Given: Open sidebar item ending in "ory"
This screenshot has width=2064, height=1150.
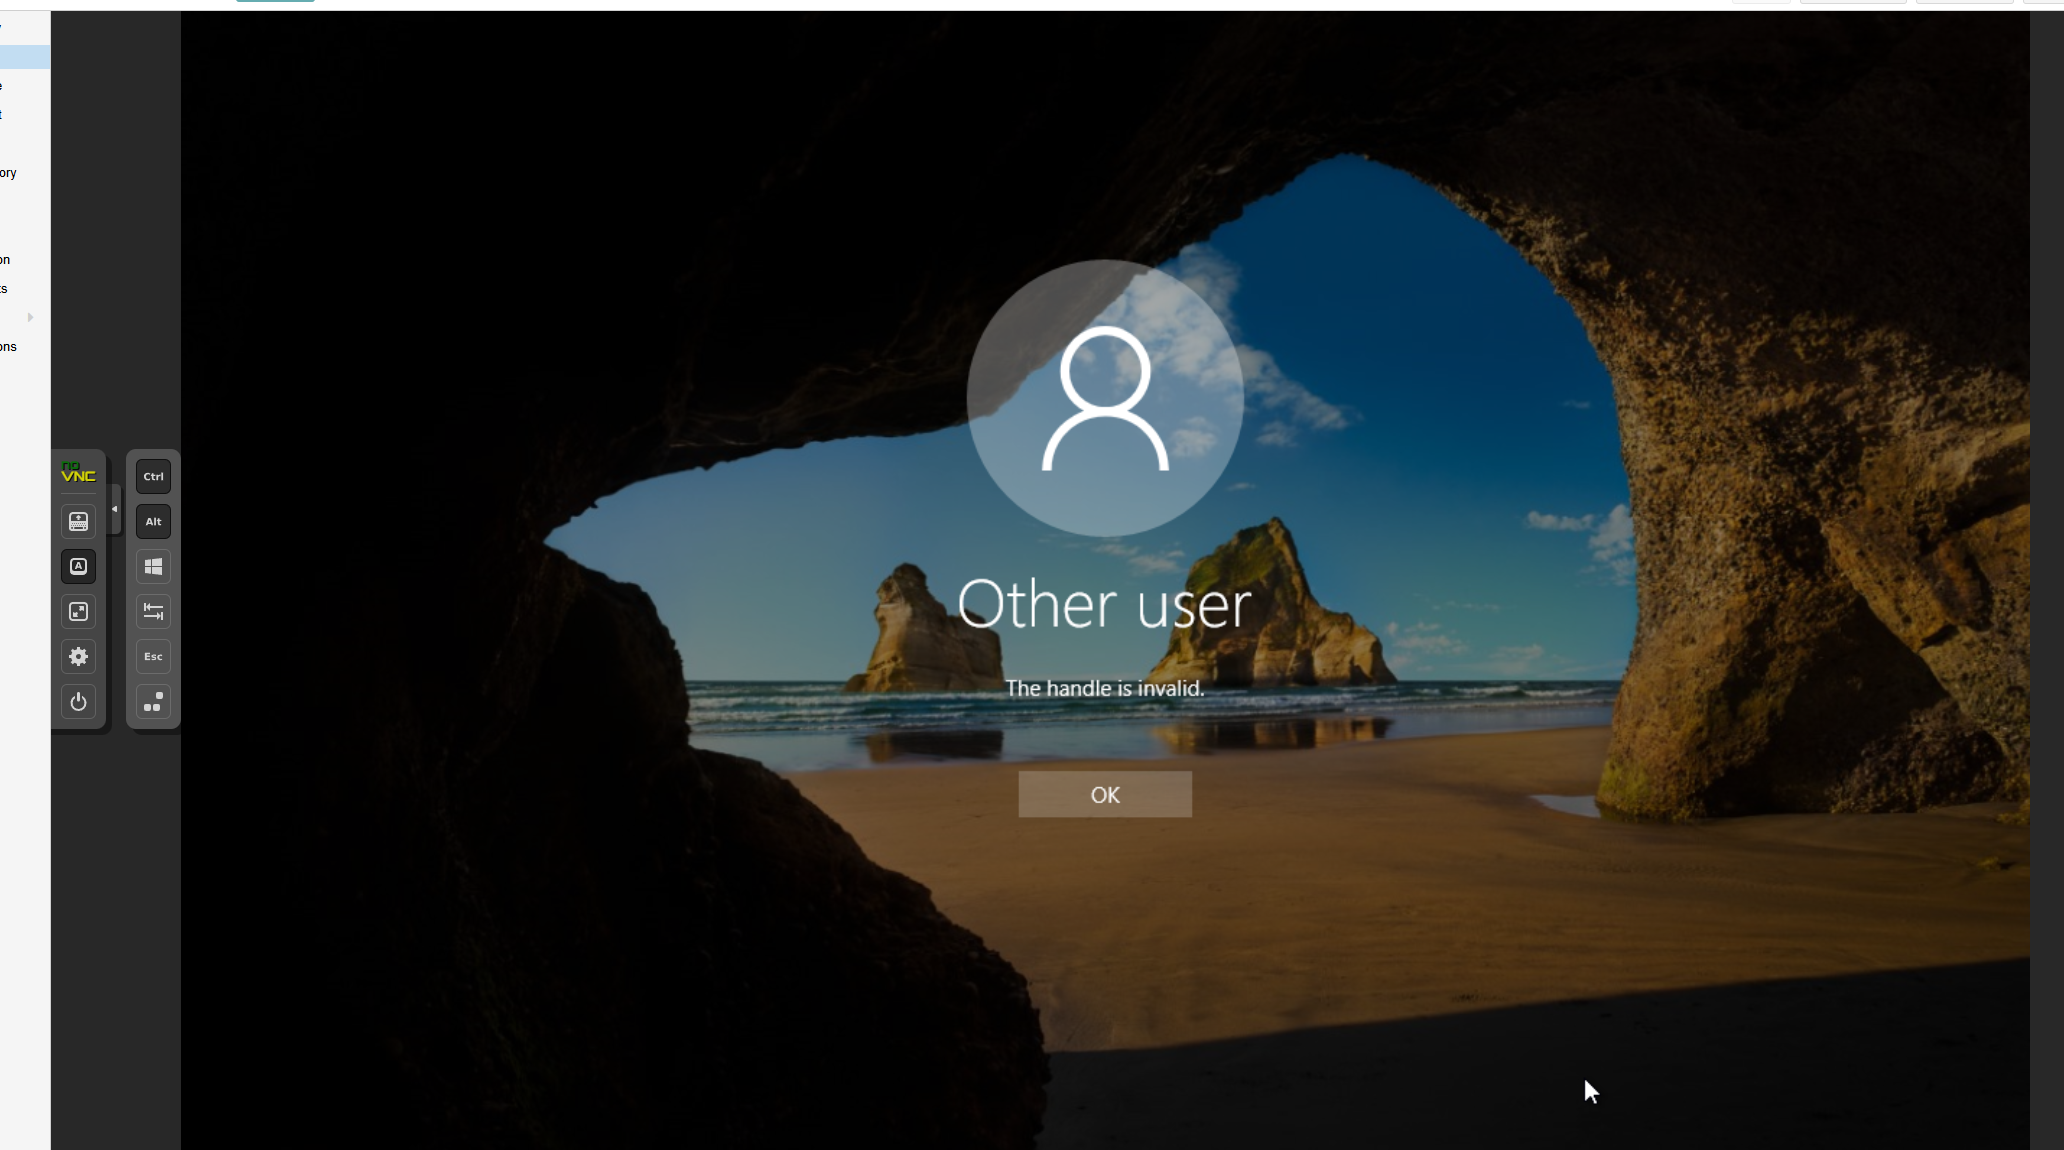Looking at the screenshot, I should (x=9, y=173).
